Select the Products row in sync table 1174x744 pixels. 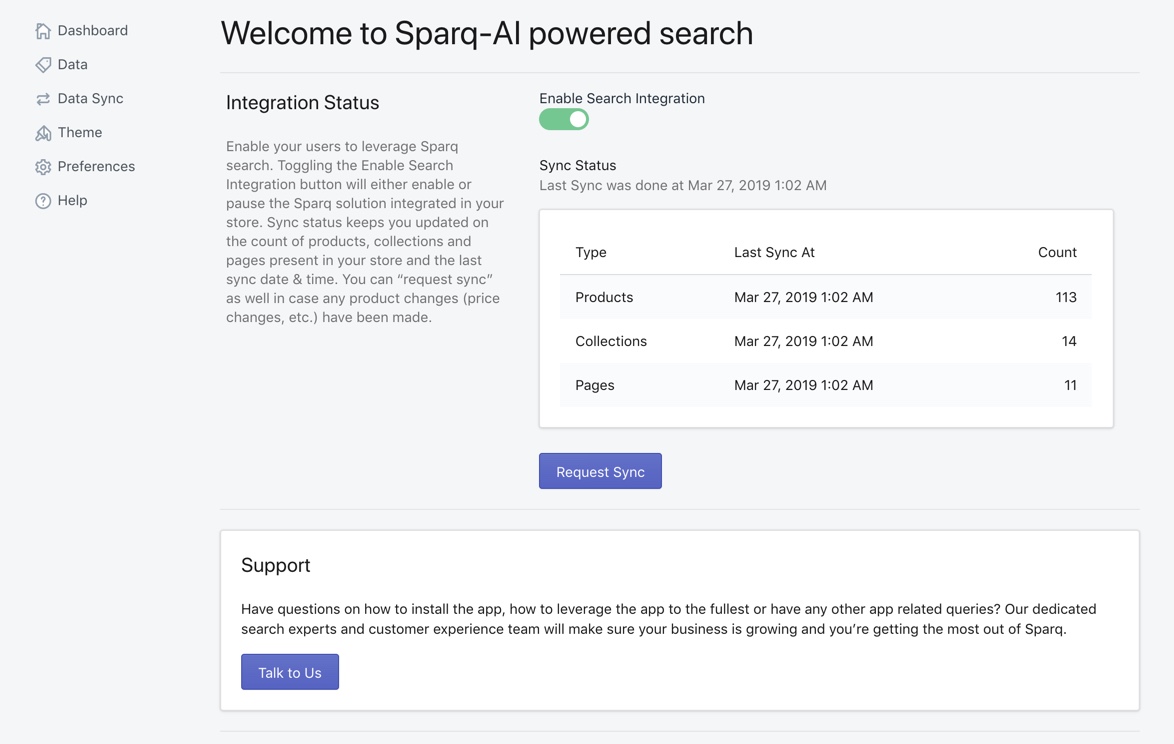point(604,298)
